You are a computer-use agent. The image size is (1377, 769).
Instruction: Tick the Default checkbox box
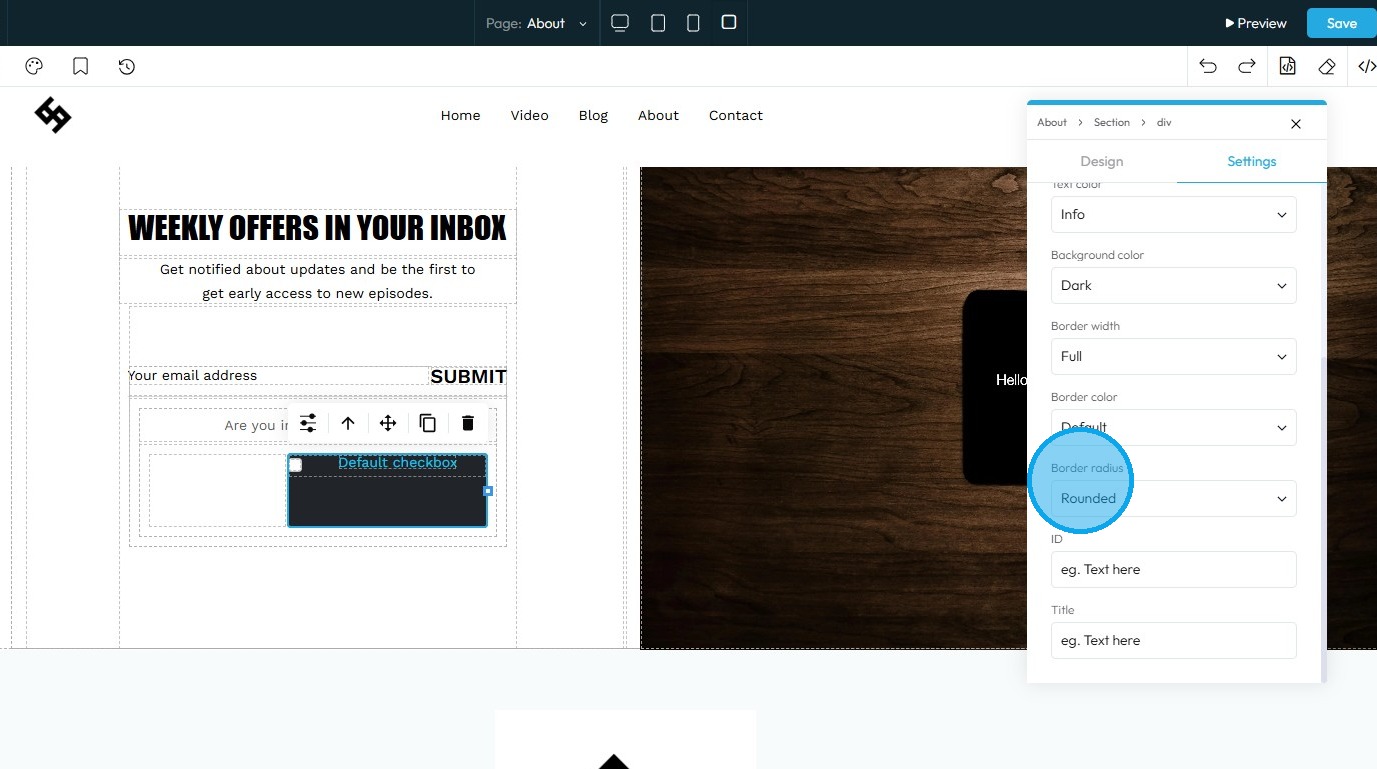(295, 465)
